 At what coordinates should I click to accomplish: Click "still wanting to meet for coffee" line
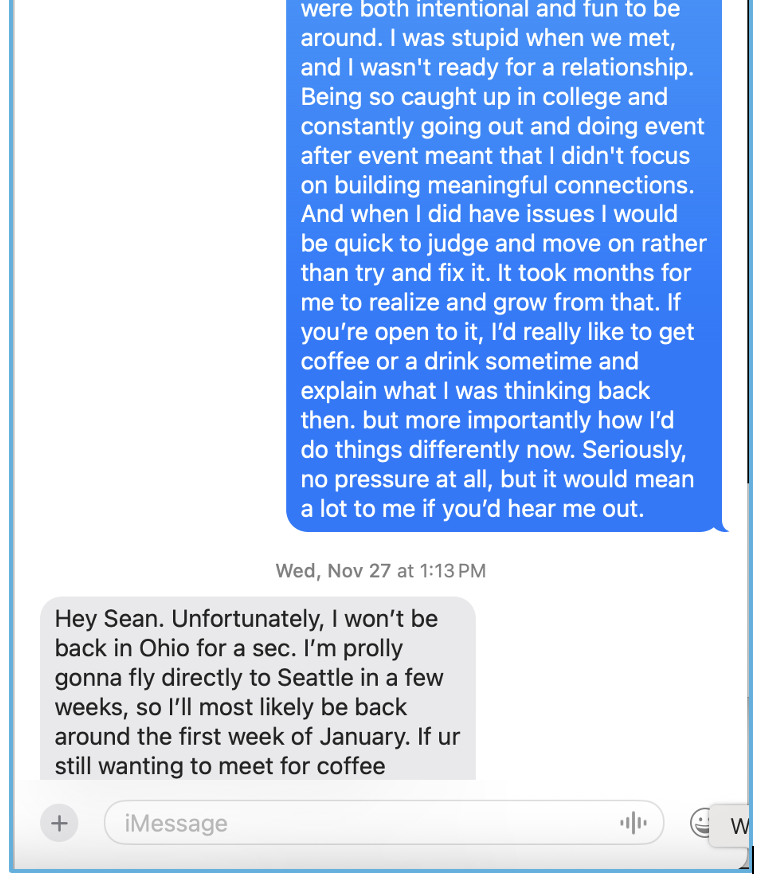pos(220,766)
